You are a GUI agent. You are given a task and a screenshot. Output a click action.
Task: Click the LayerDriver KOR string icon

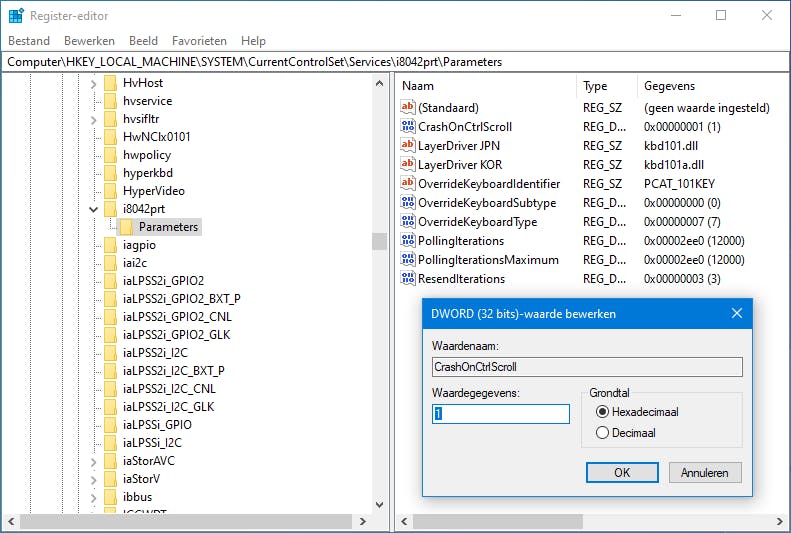point(408,164)
